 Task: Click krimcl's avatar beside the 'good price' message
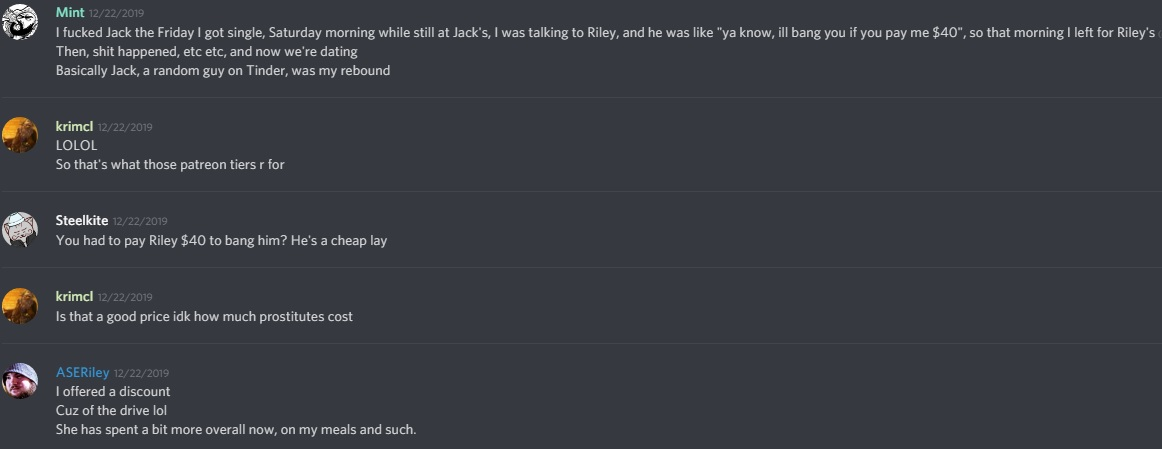click(x=20, y=306)
